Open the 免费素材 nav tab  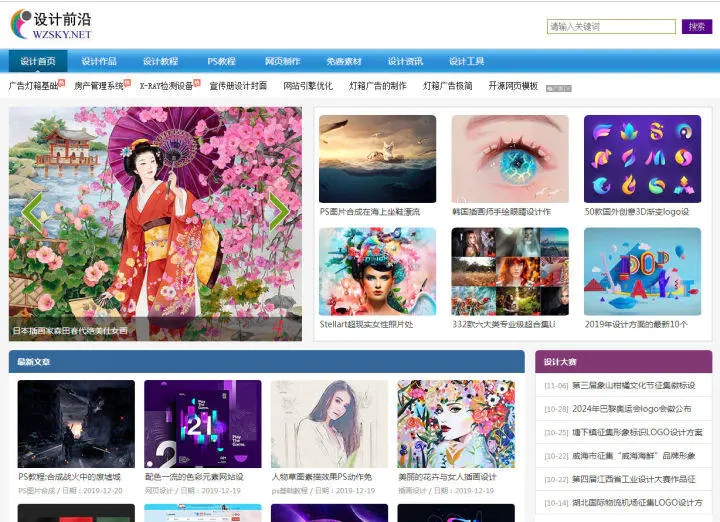coord(344,61)
